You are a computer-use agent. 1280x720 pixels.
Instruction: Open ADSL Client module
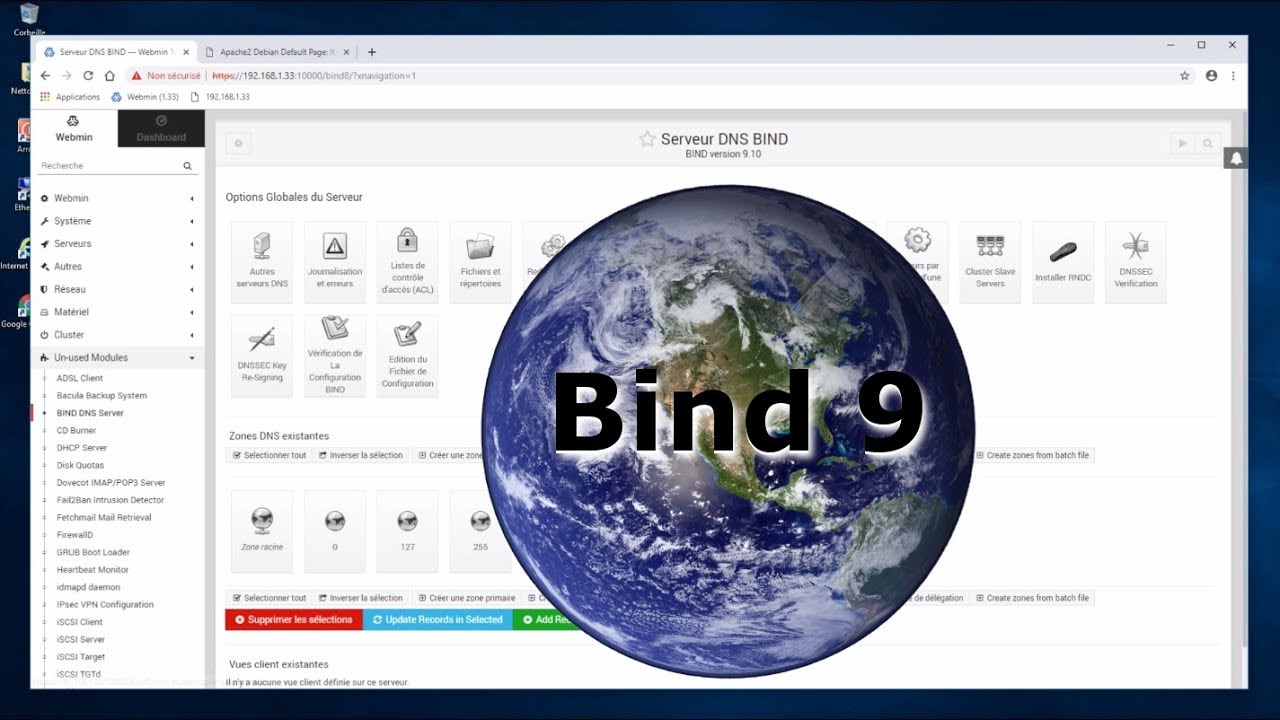point(80,378)
